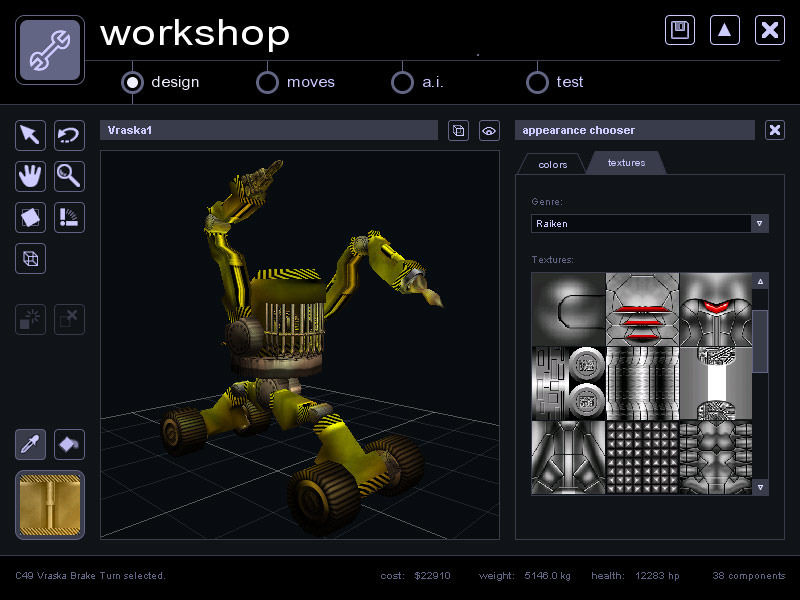
Task: Click the current gold texture swatch
Action: tap(50, 505)
